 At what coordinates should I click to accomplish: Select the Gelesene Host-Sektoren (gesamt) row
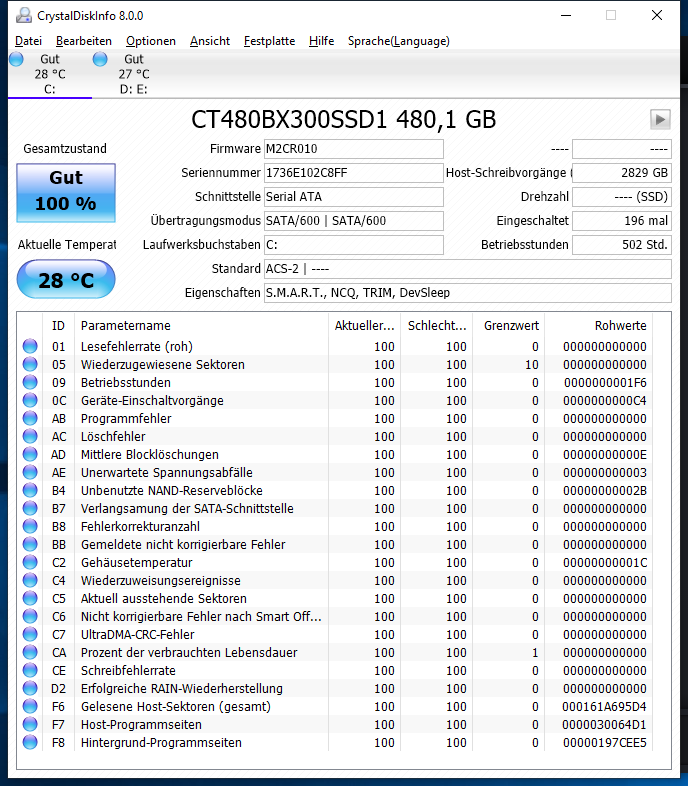336,707
